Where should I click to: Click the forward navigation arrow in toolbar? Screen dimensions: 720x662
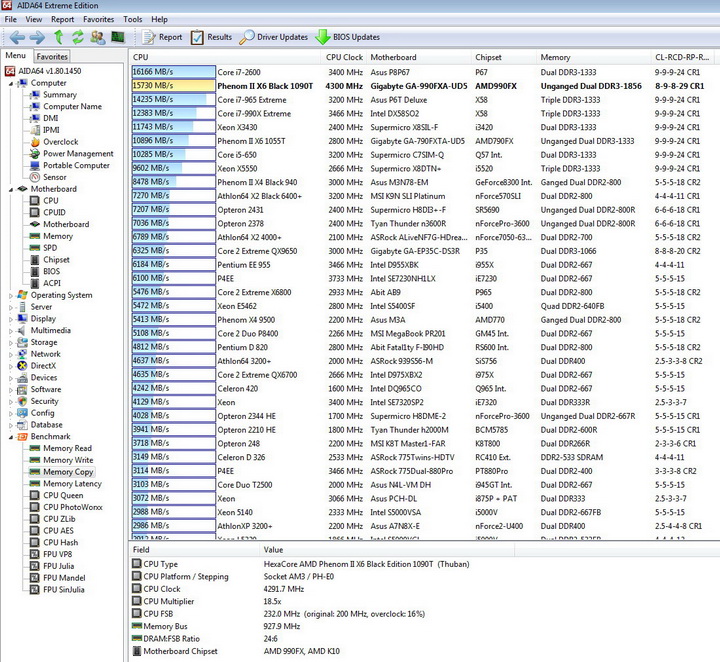tap(37, 37)
